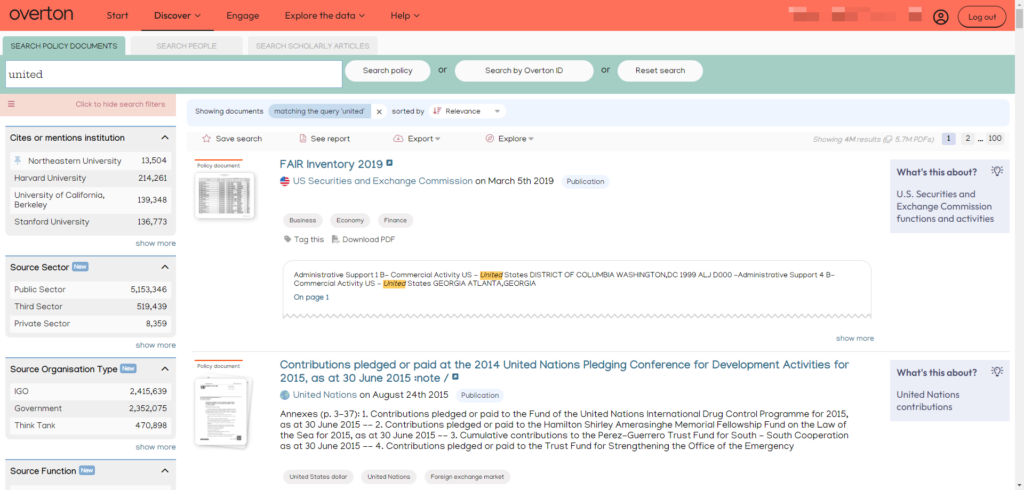Click the search query input field
The width and height of the screenshot is (1024, 490).
click(x=172, y=74)
